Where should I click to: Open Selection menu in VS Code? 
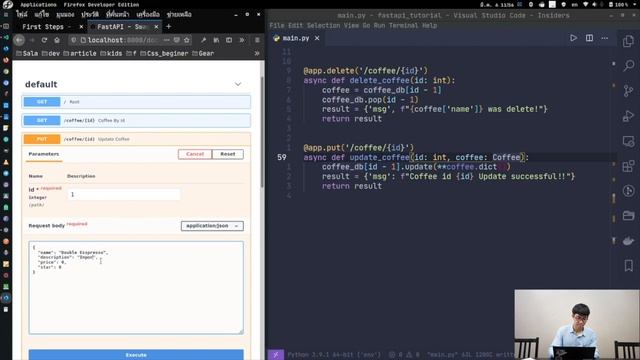pyautogui.click(x=323, y=25)
